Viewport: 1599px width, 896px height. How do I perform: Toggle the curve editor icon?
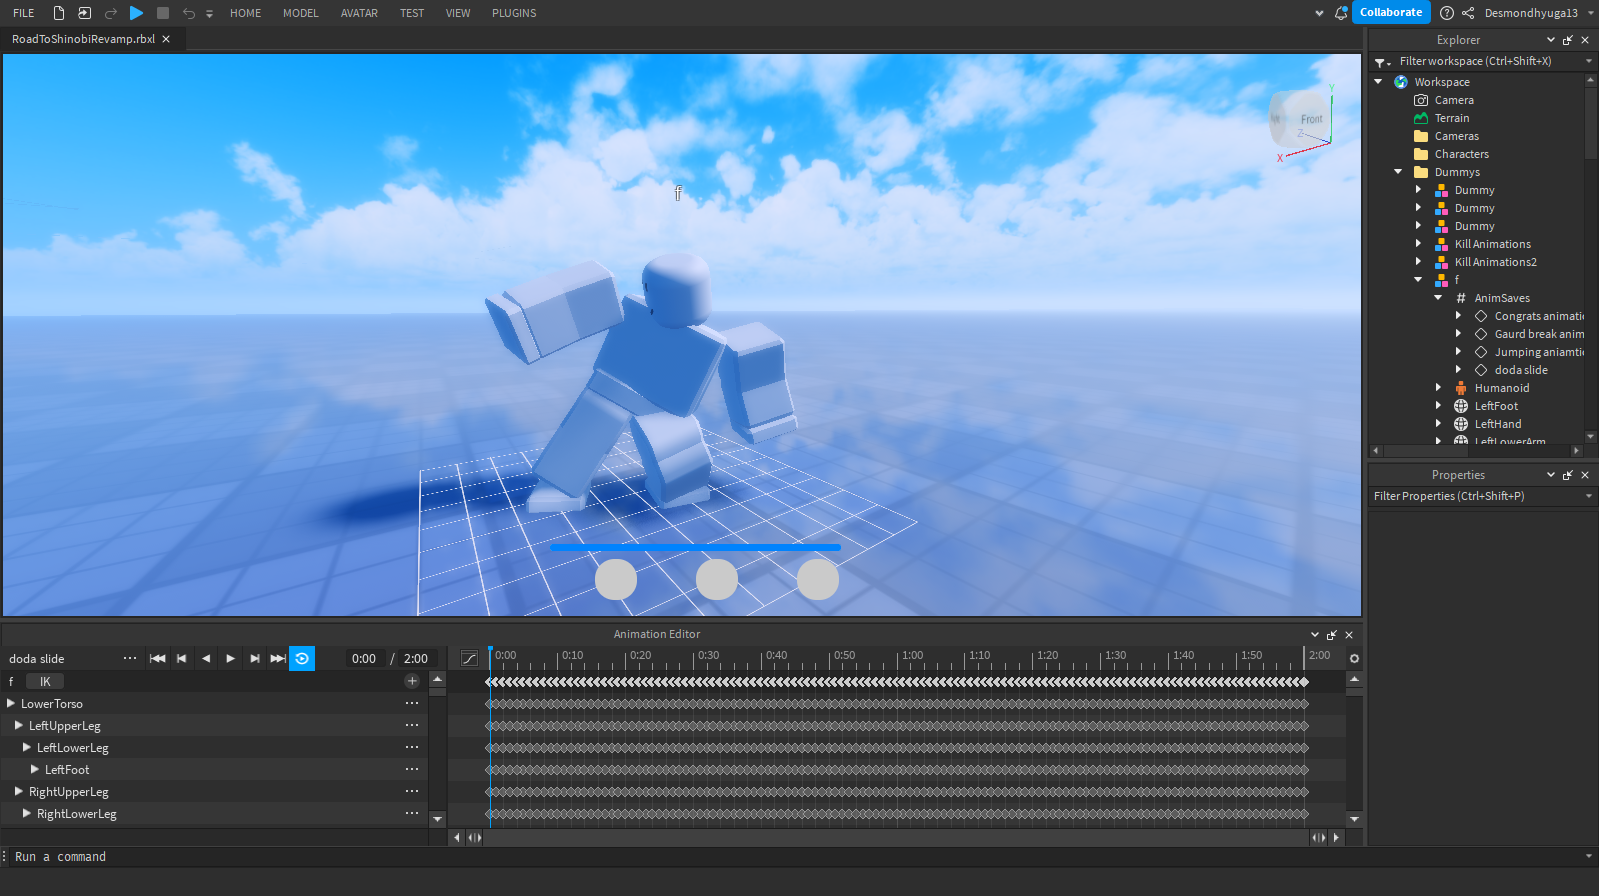tap(469, 658)
